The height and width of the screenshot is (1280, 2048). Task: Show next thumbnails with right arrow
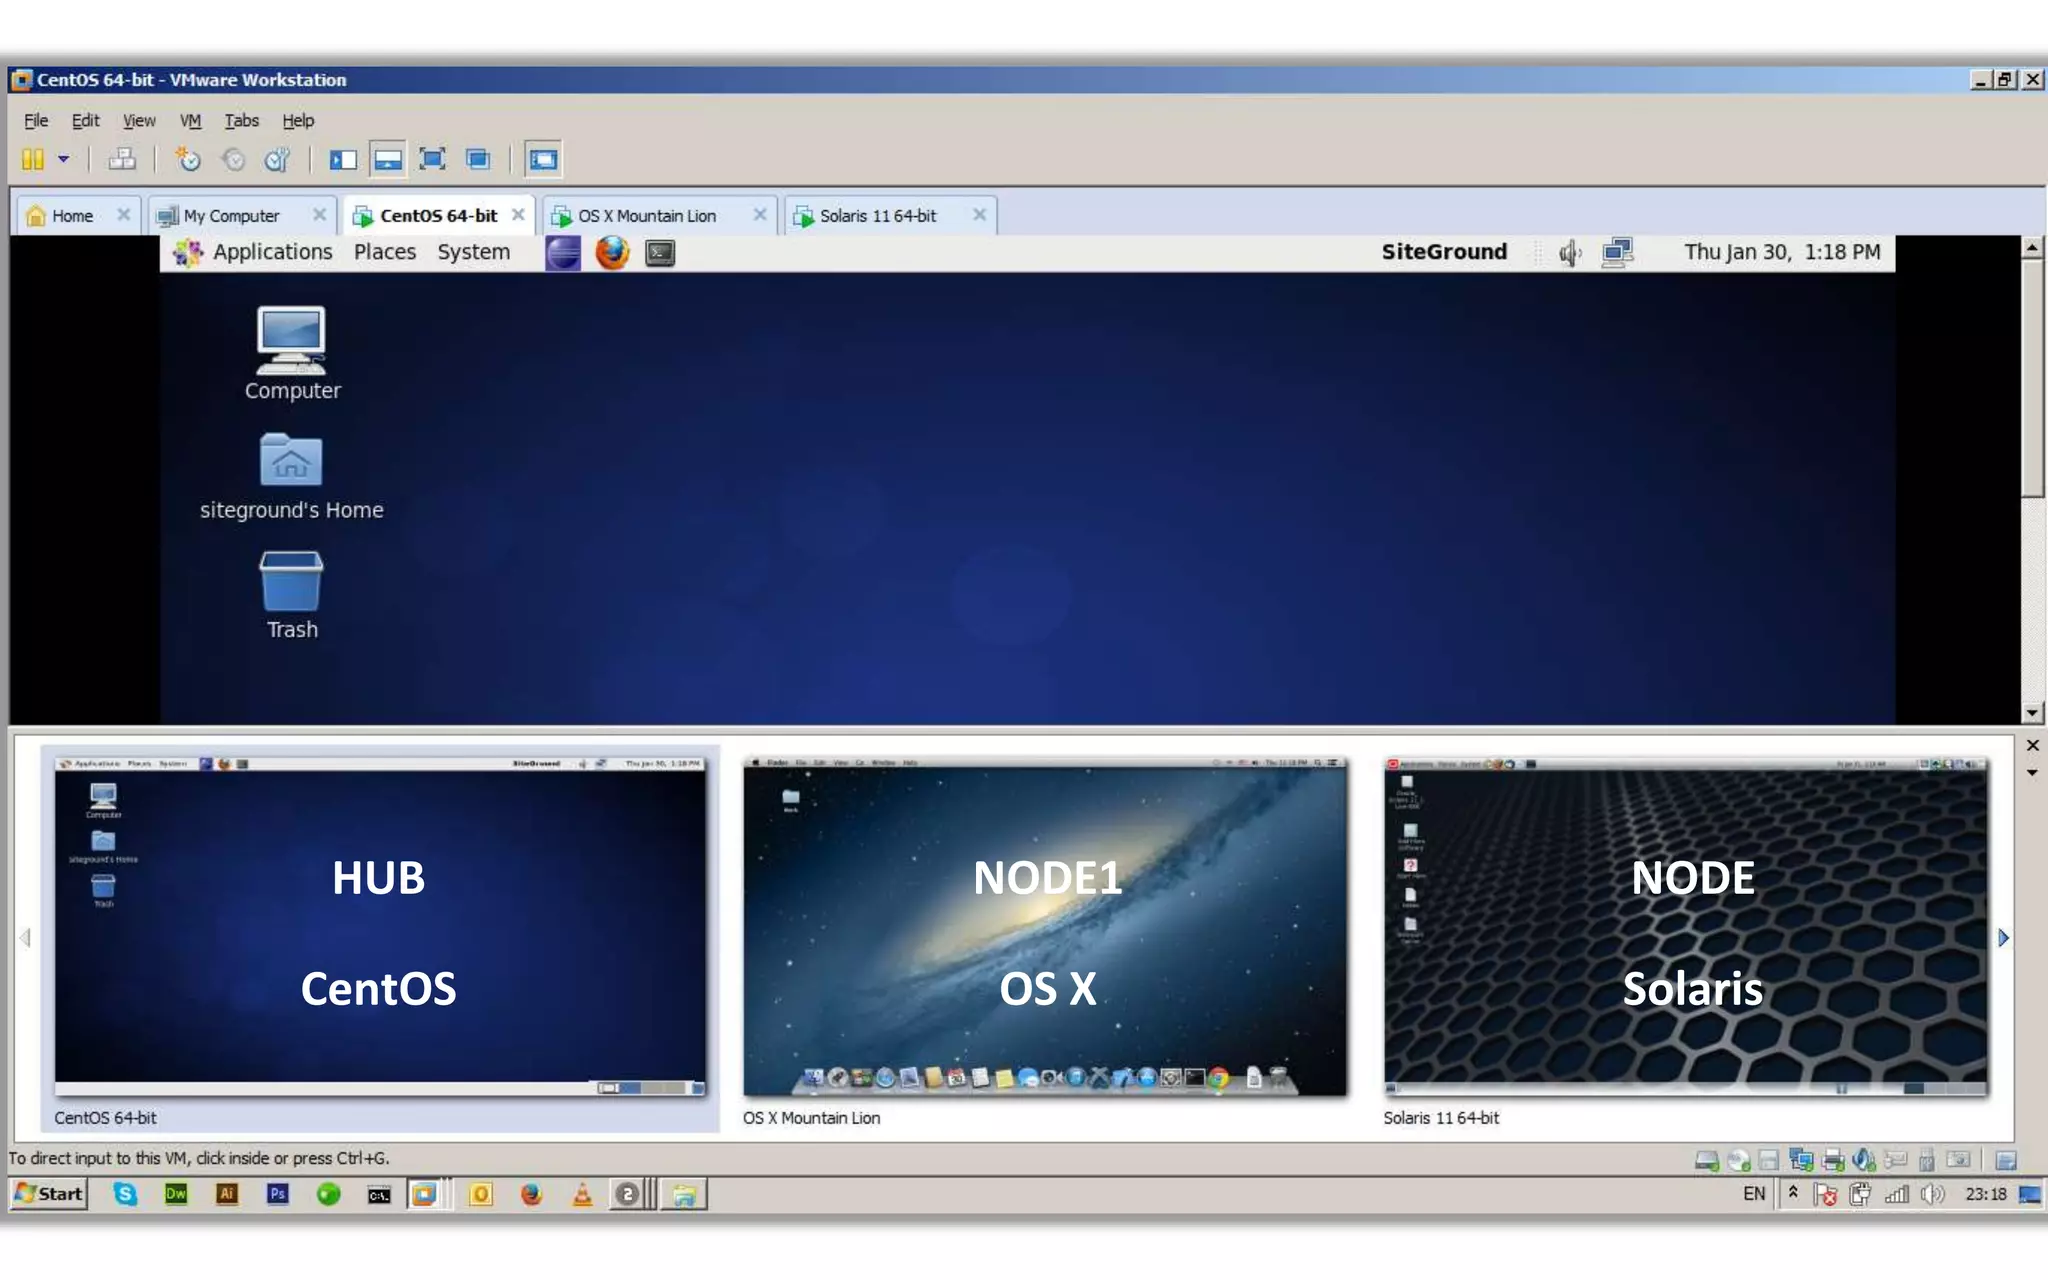point(2003,938)
